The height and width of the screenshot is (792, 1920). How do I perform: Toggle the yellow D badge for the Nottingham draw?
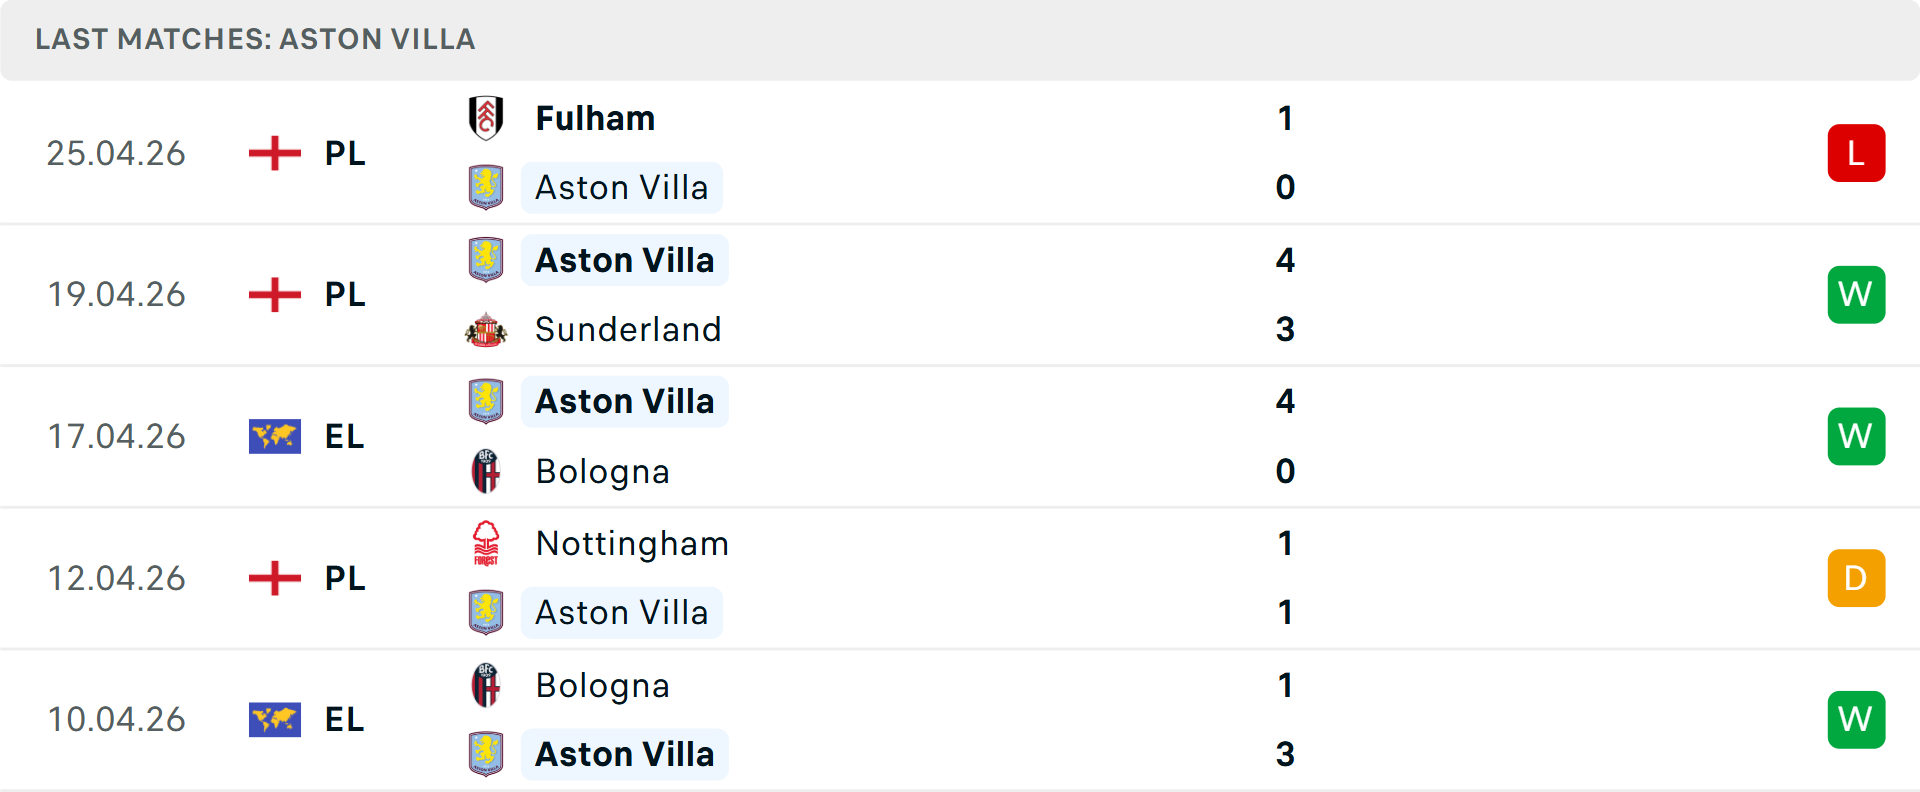[1856, 578]
